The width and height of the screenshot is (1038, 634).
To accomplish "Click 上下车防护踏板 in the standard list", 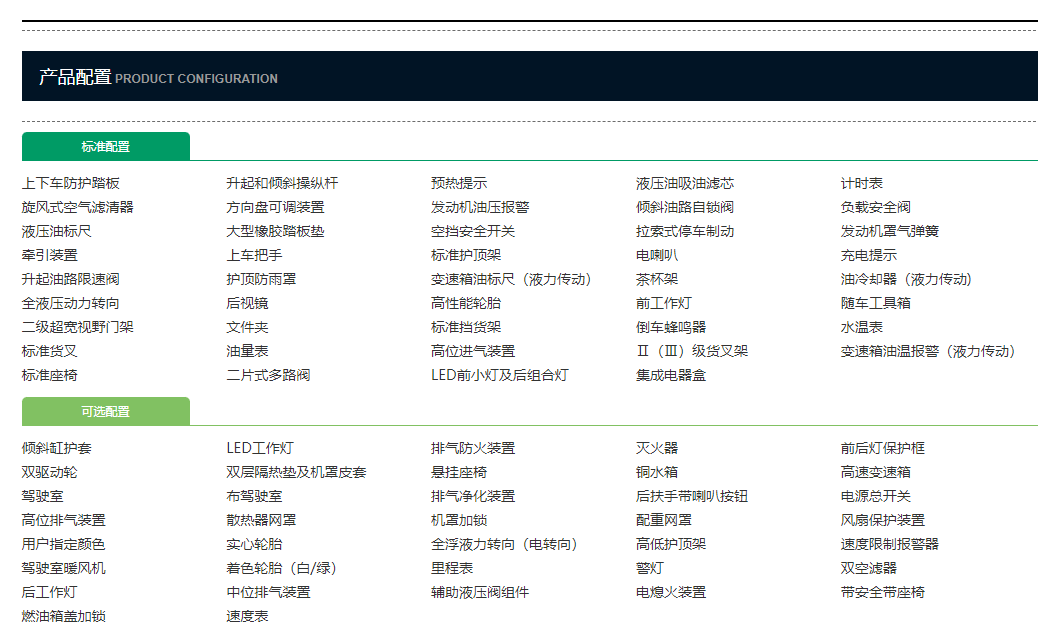I will tap(71, 183).
